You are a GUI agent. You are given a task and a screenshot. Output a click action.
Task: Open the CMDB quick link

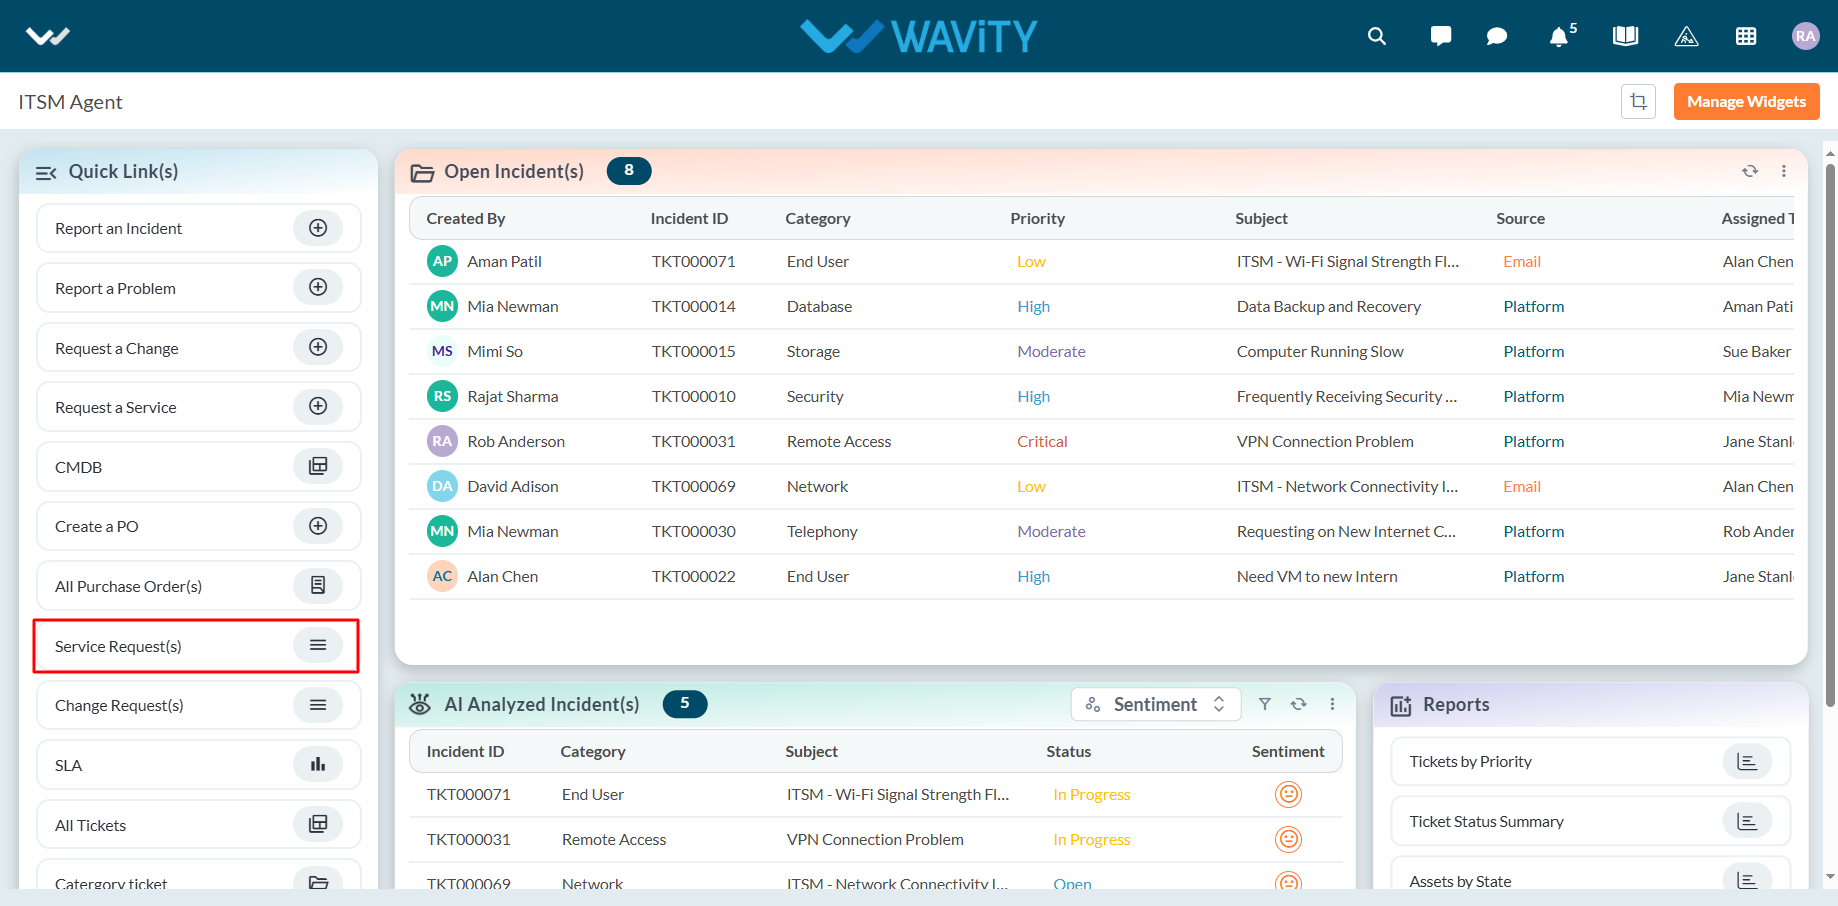198,467
